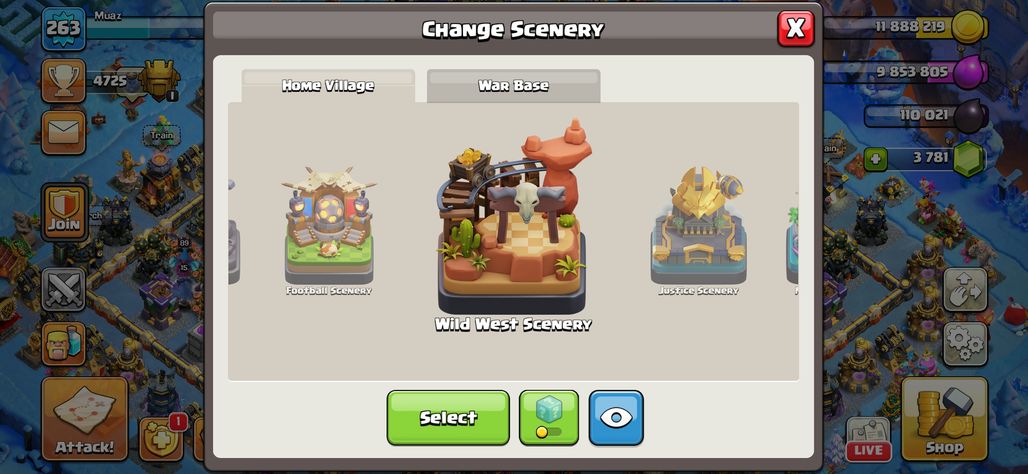This screenshot has height=474, width=1028.
Task: Switch to the War Base tab
Action: (513, 86)
